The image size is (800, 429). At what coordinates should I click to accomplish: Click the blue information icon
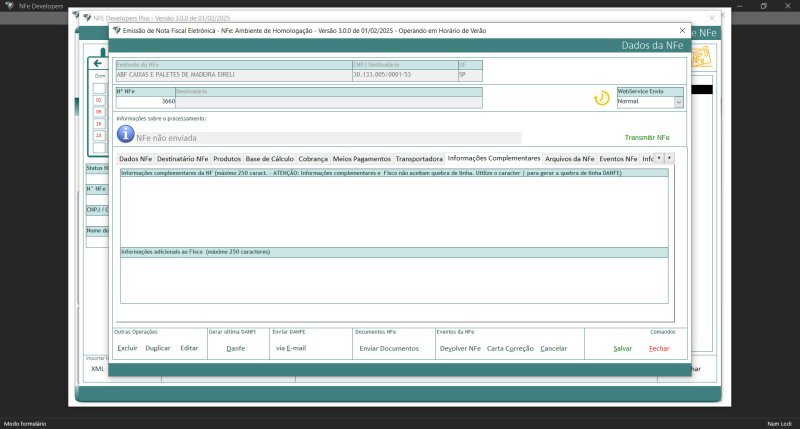coord(125,135)
